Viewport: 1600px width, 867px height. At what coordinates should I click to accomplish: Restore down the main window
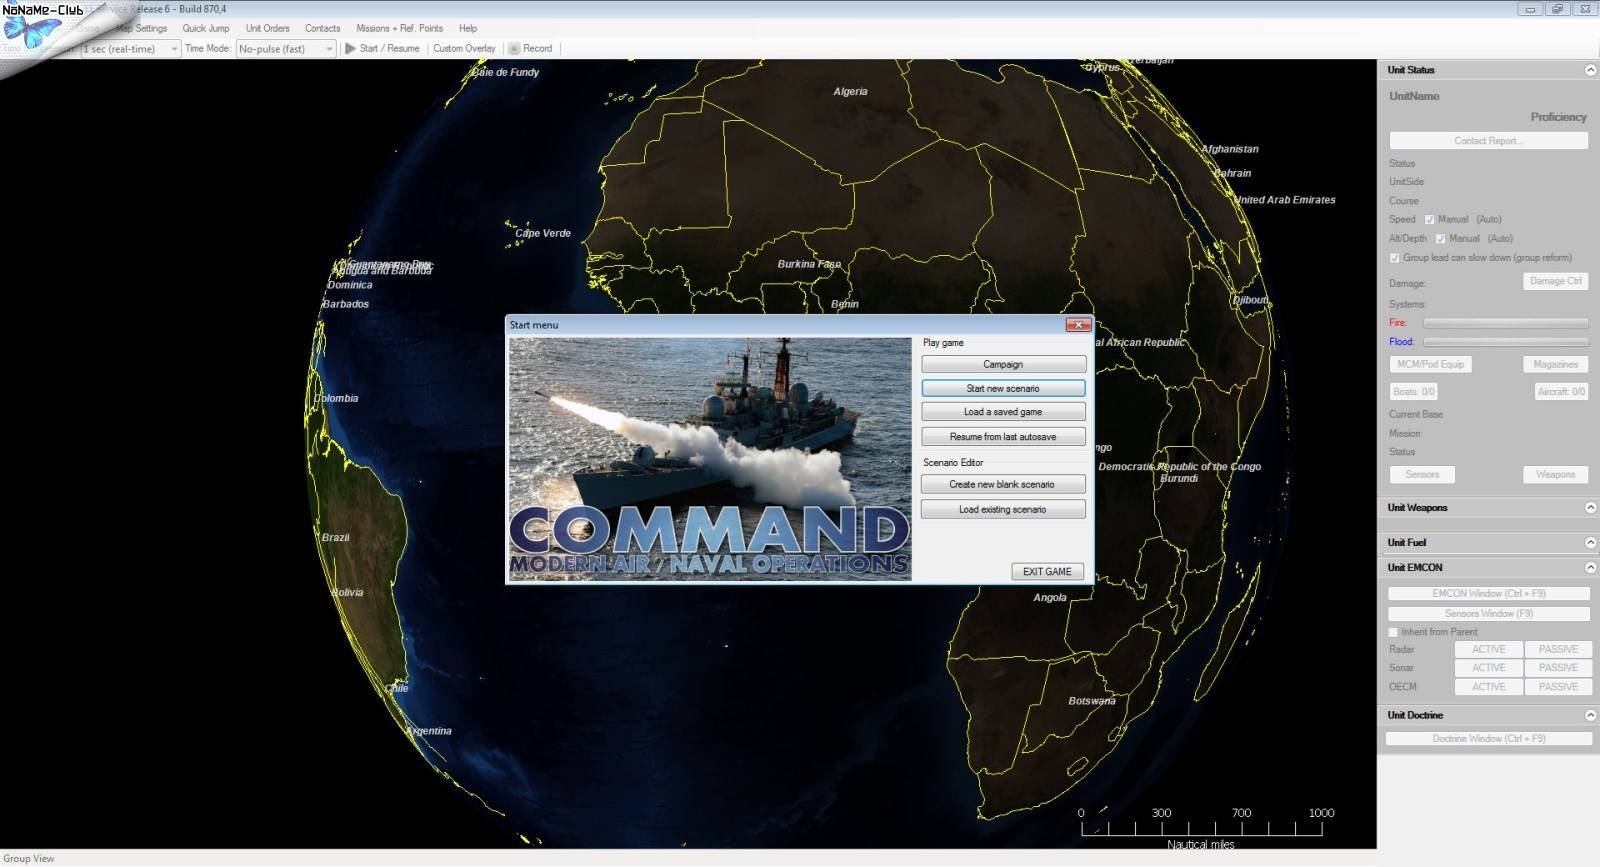click(1557, 9)
